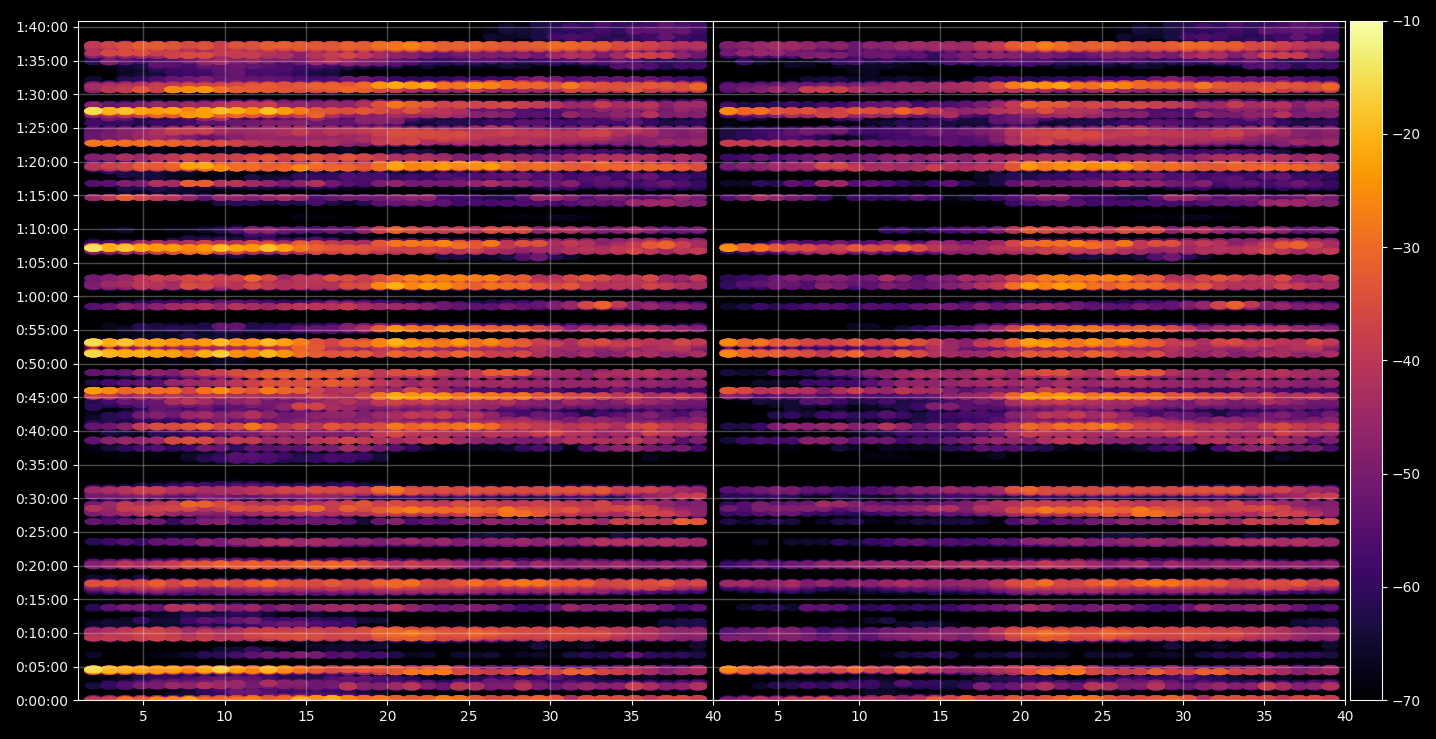Click the 0:55:00 y-axis time label

point(42,330)
